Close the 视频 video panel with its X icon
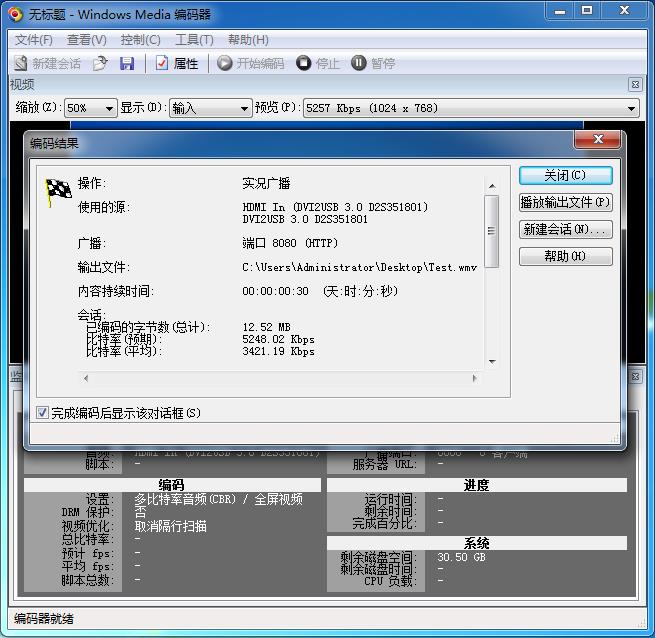The width and height of the screenshot is (655, 638). [635, 85]
